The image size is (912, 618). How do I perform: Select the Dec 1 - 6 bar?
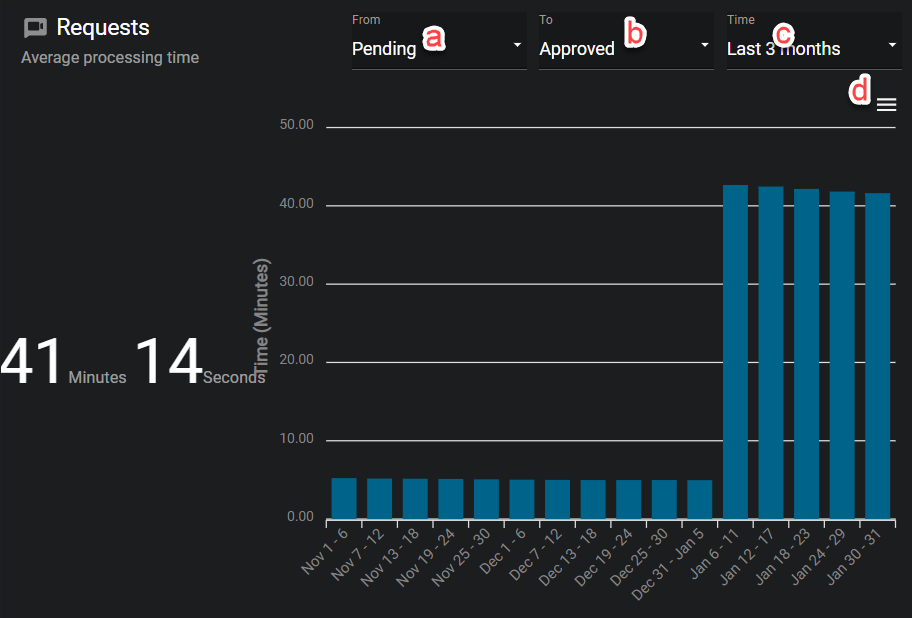coord(522,499)
